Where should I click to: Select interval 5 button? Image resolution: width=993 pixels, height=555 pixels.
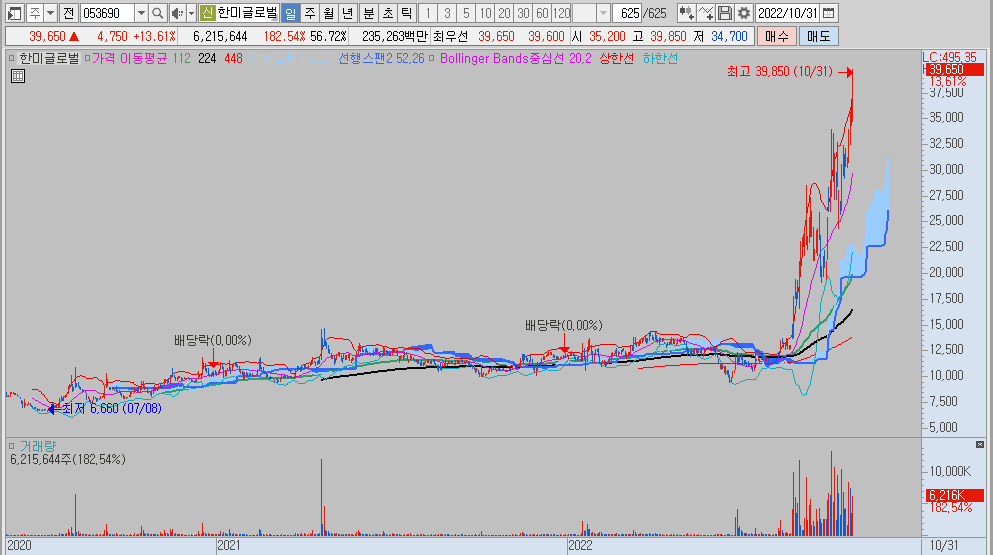pyautogui.click(x=466, y=13)
